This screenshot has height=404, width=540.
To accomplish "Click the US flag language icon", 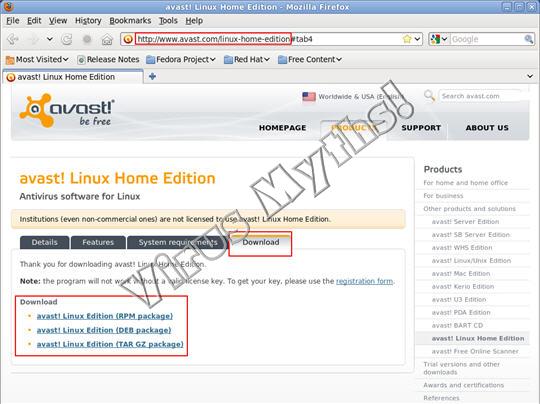I will [309, 96].
